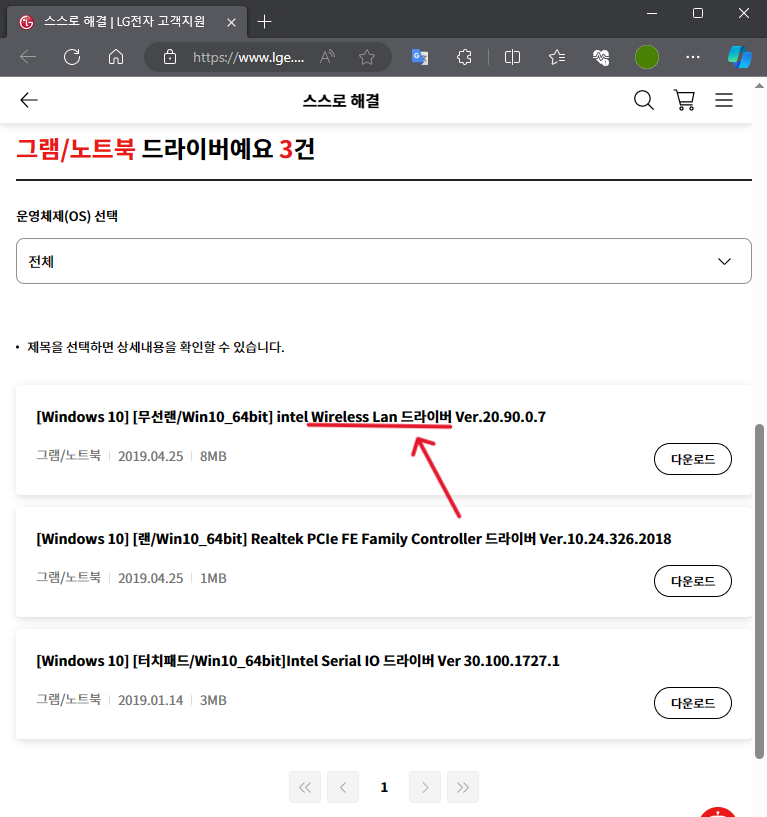Click the scrollbar up arrow
This screenshot has height=817, width=767.
click(x=759, y=85)
